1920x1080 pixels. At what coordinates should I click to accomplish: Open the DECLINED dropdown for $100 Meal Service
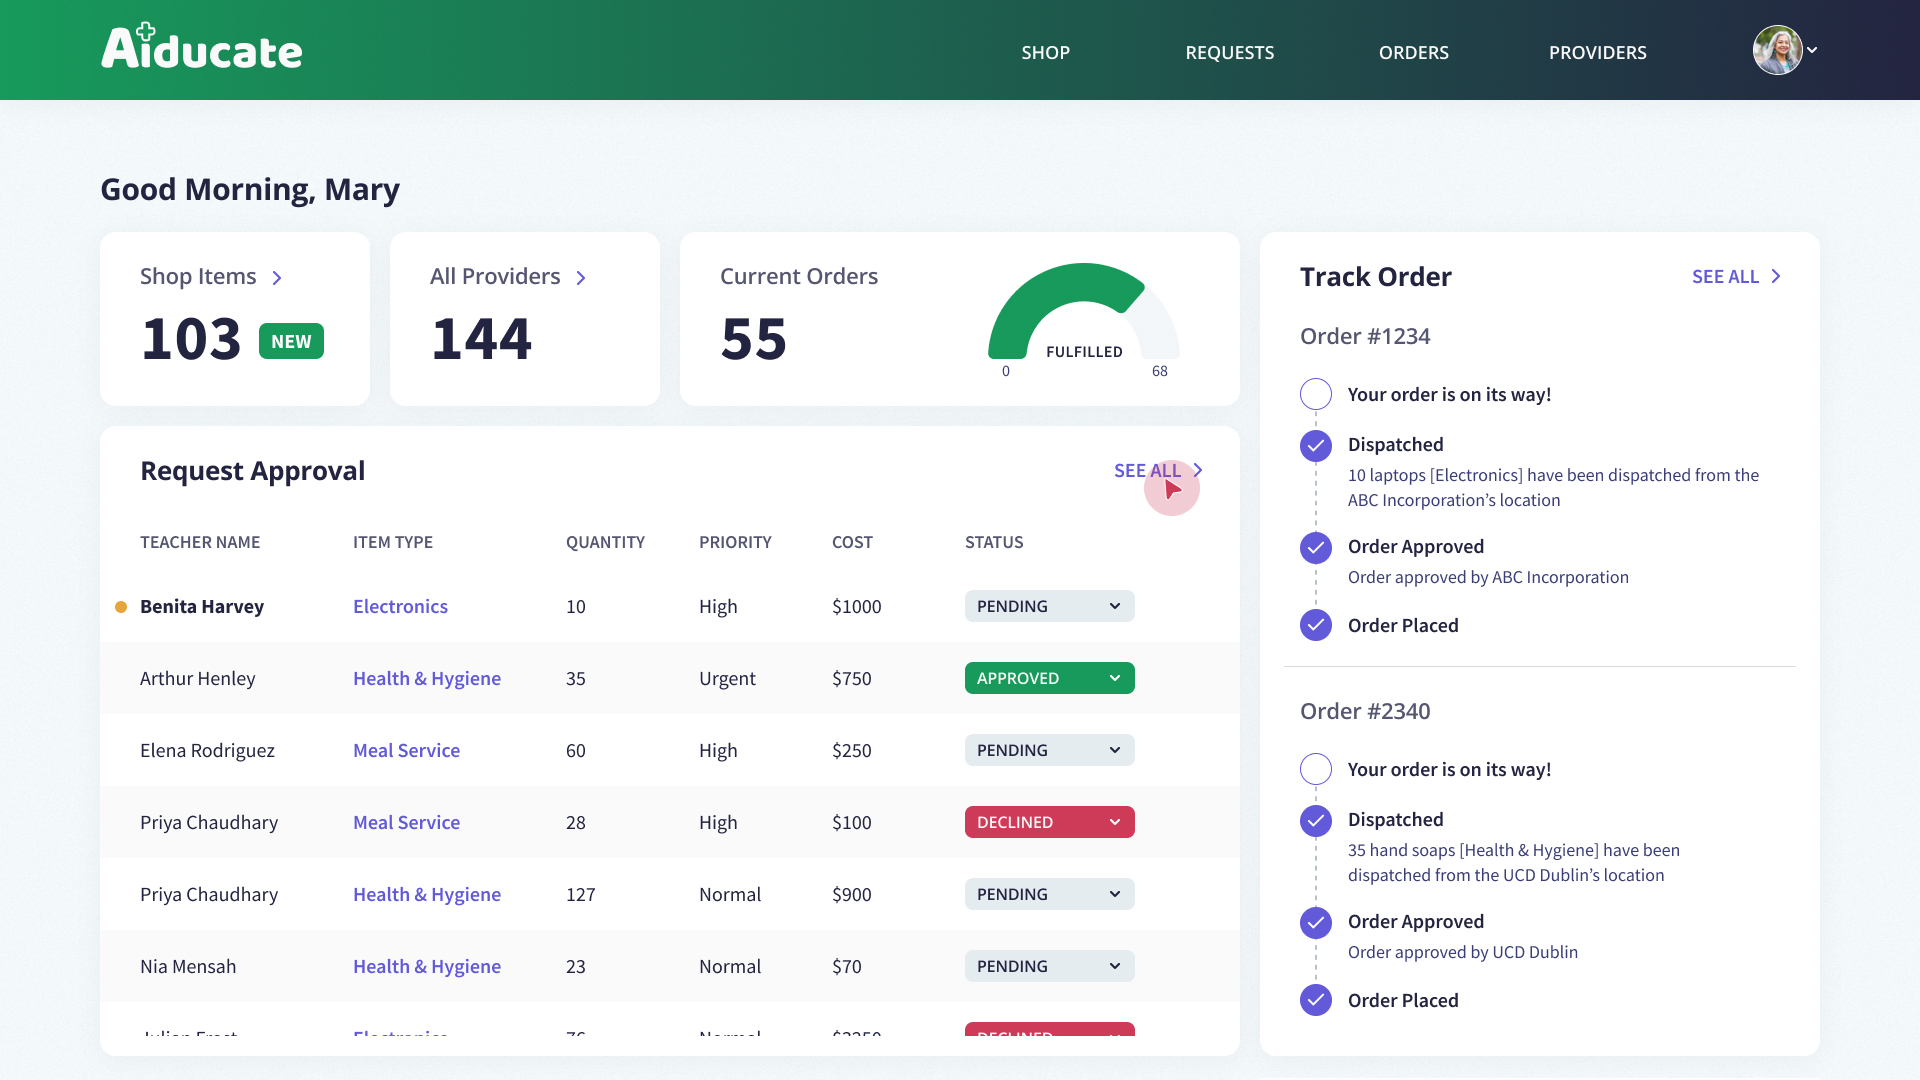[1049, 822]
